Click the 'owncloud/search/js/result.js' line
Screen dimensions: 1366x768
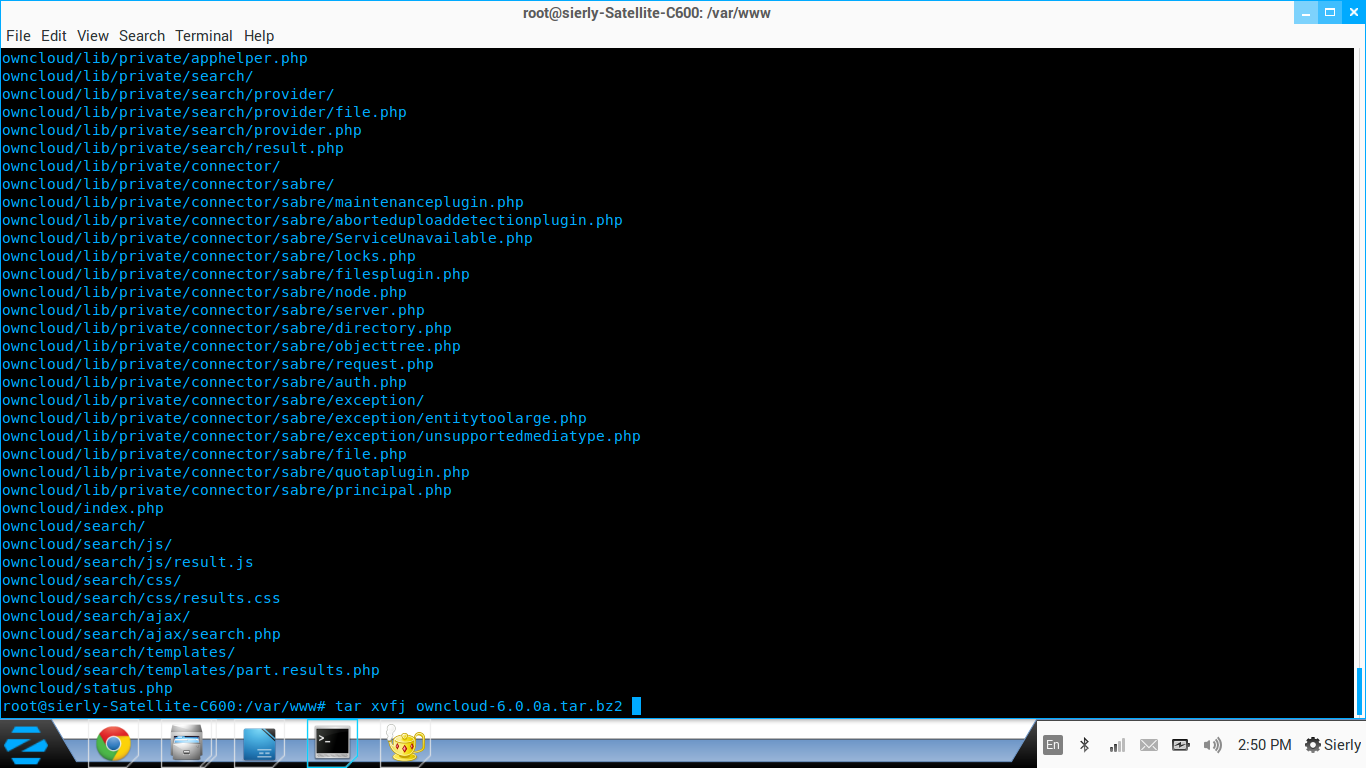coord(128,562)
